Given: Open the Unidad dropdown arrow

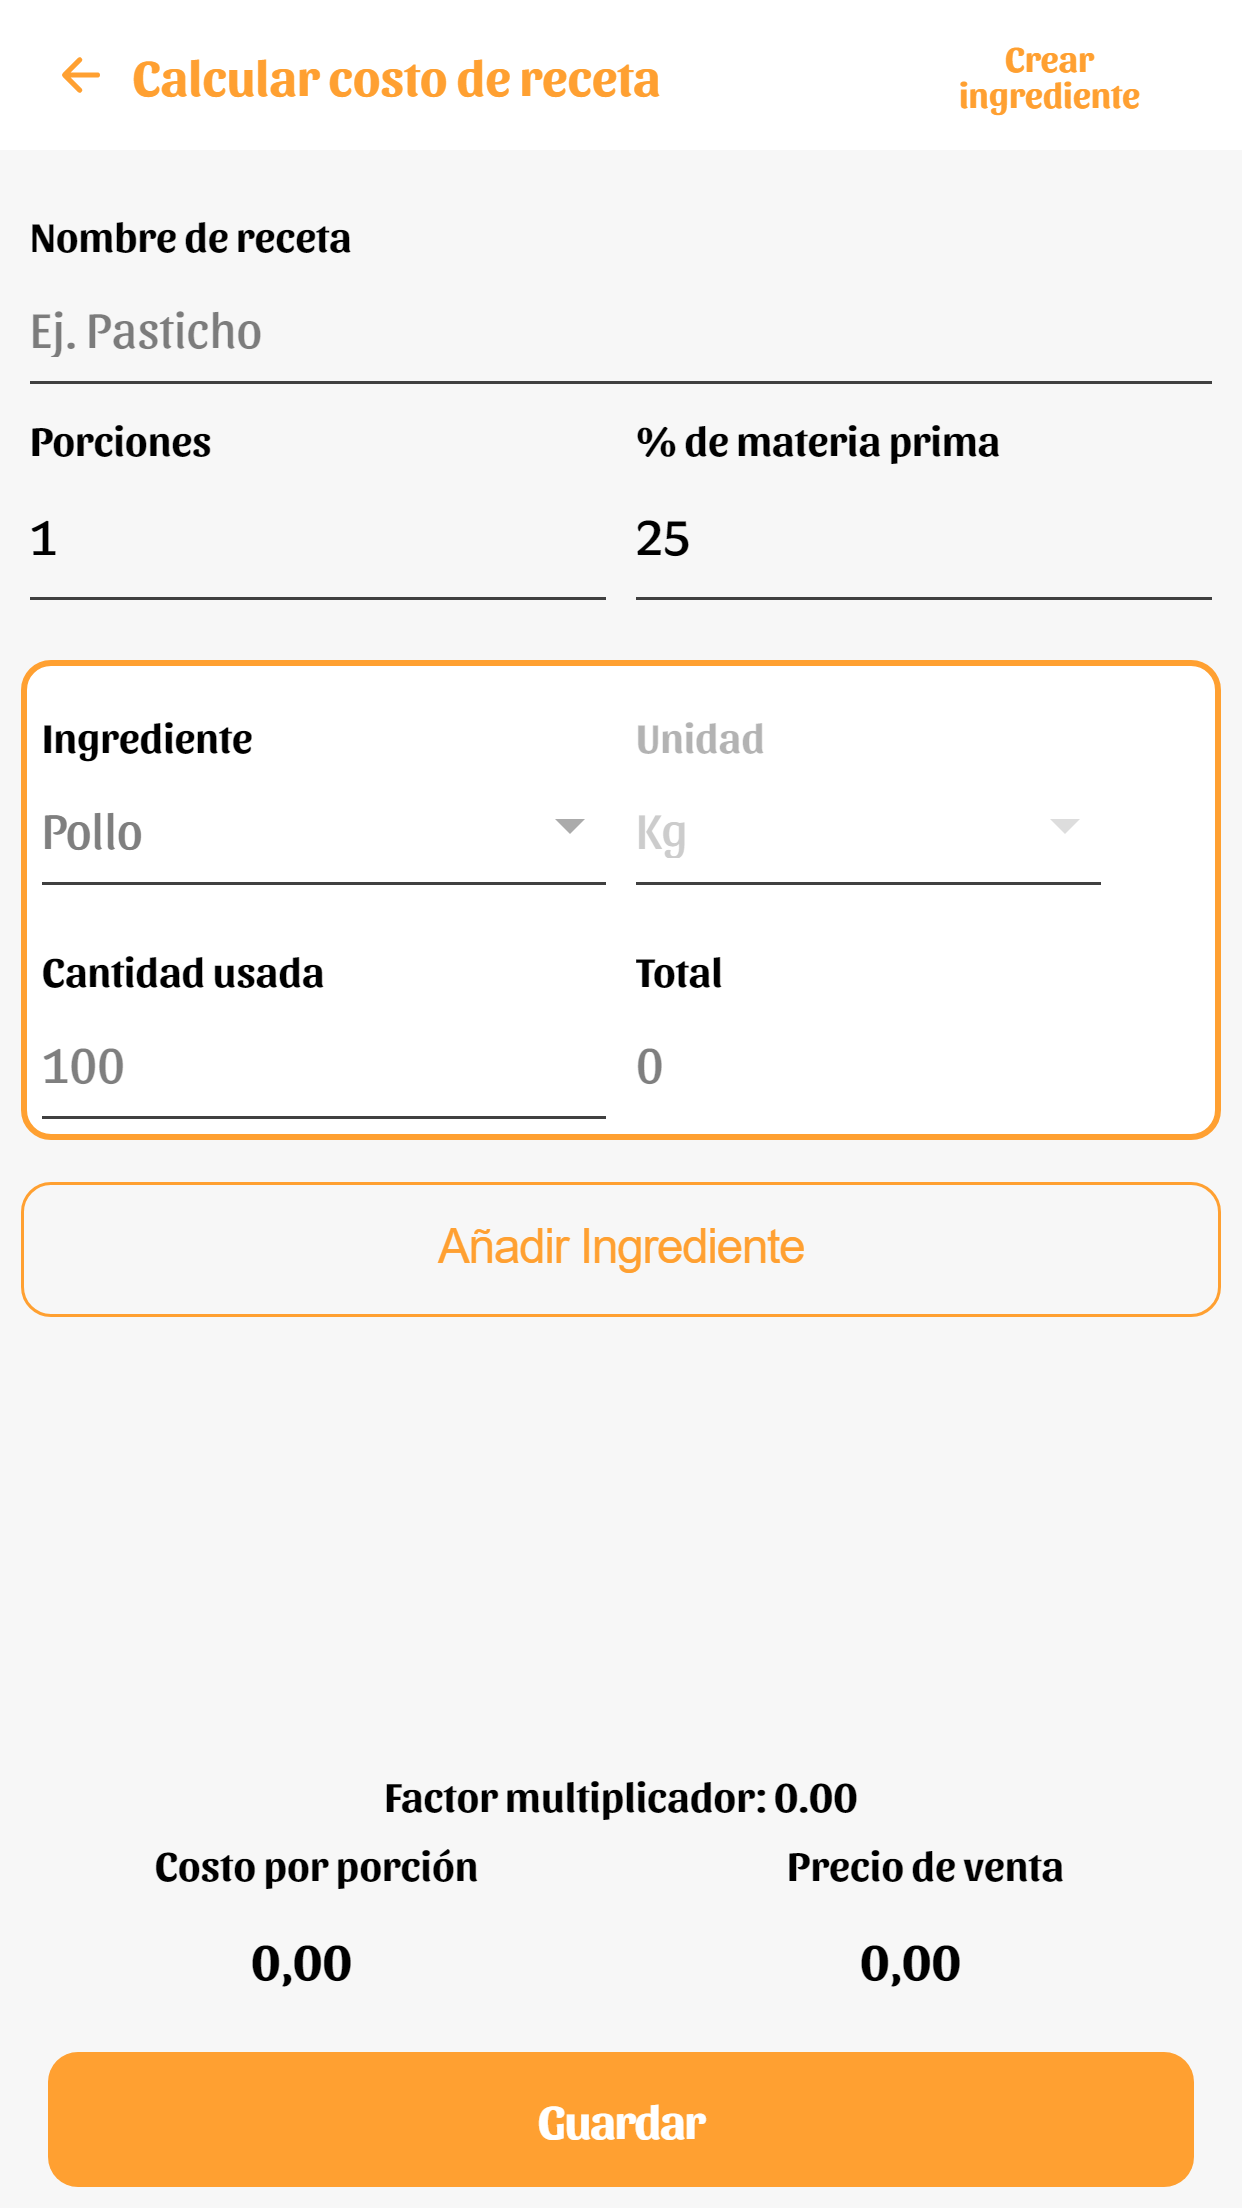Looking at the screenshot, I should [x=1064, y=827].
